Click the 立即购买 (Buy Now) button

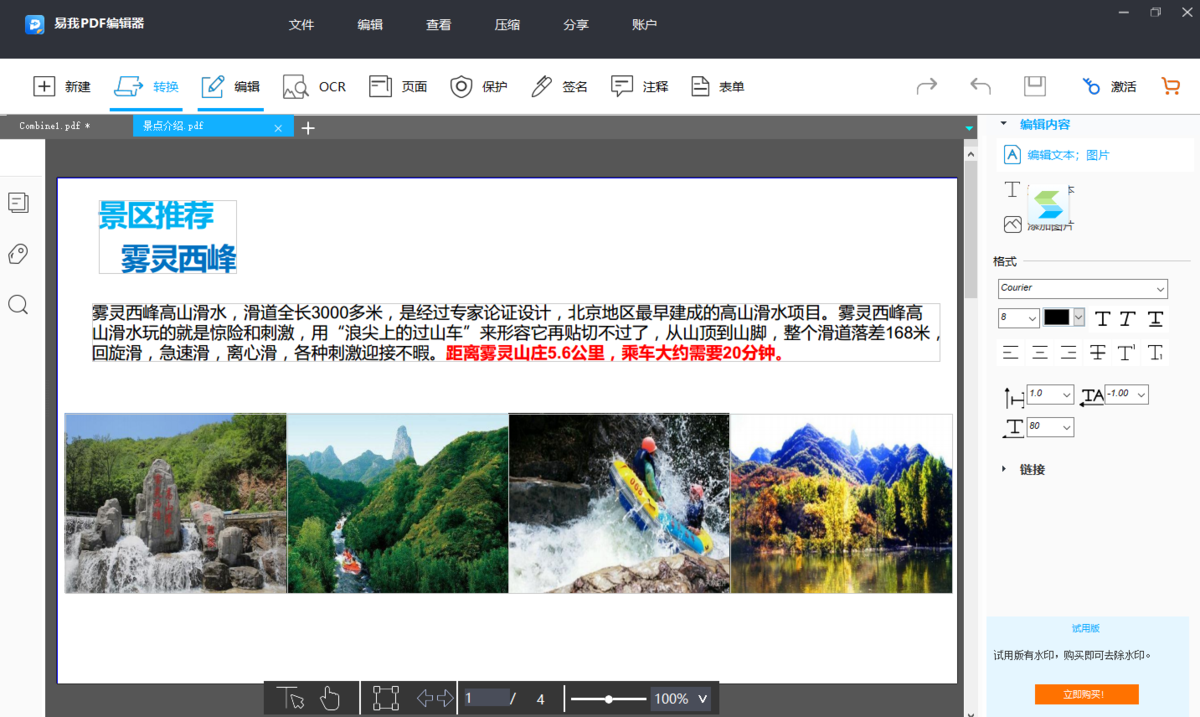pyautogui.click(x=1088, y=694)
